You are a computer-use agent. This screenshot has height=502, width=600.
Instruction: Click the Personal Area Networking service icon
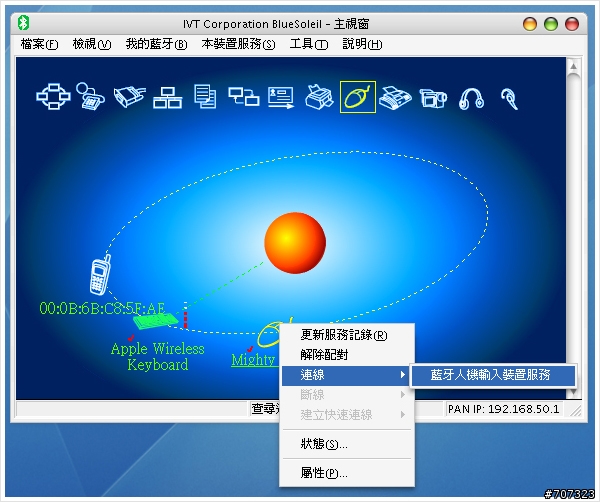[53, 96]
